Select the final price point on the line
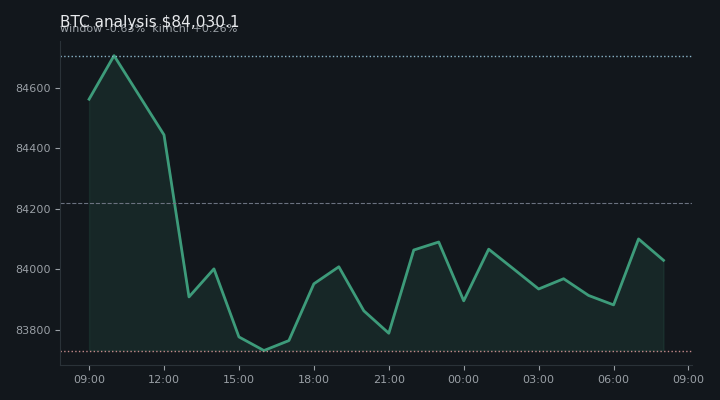The image size is (720, 400). 664,261
